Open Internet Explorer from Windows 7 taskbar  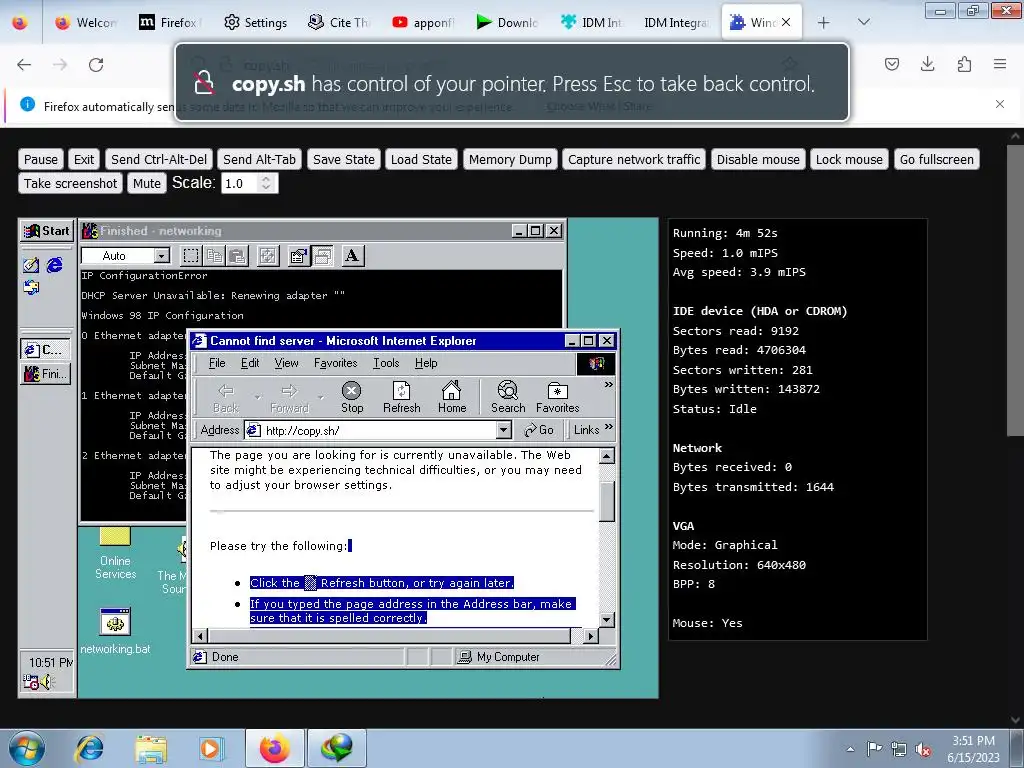(89, 748)
